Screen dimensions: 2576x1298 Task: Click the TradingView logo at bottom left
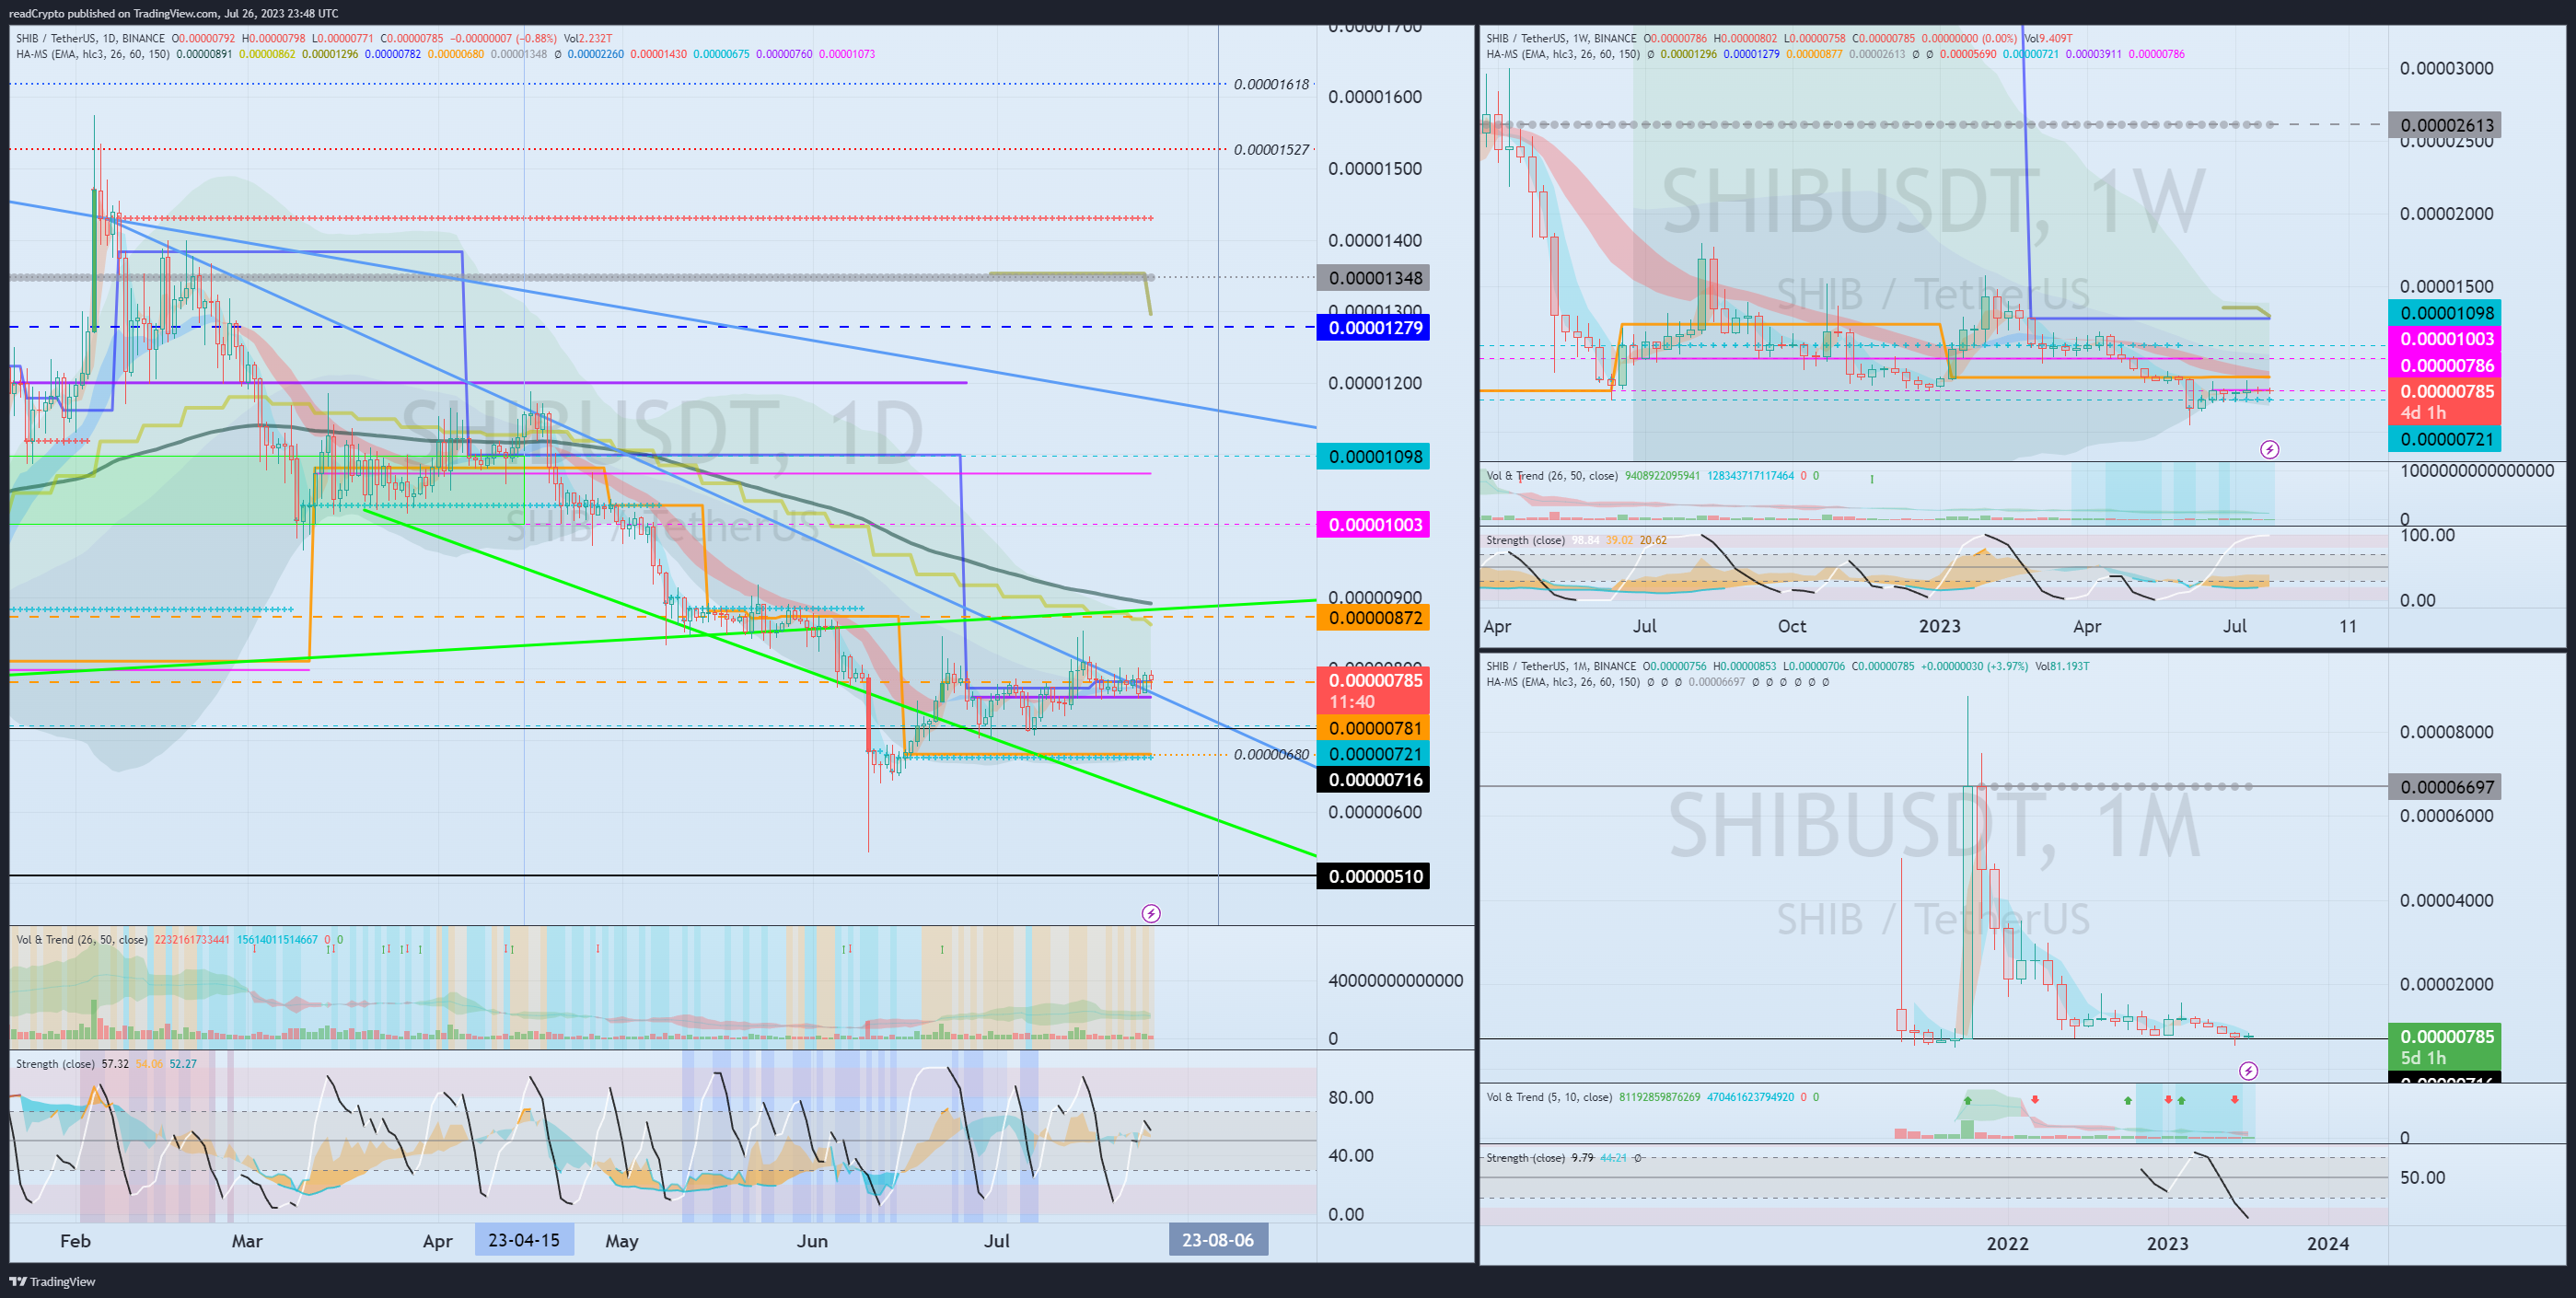coord(53,1281)
